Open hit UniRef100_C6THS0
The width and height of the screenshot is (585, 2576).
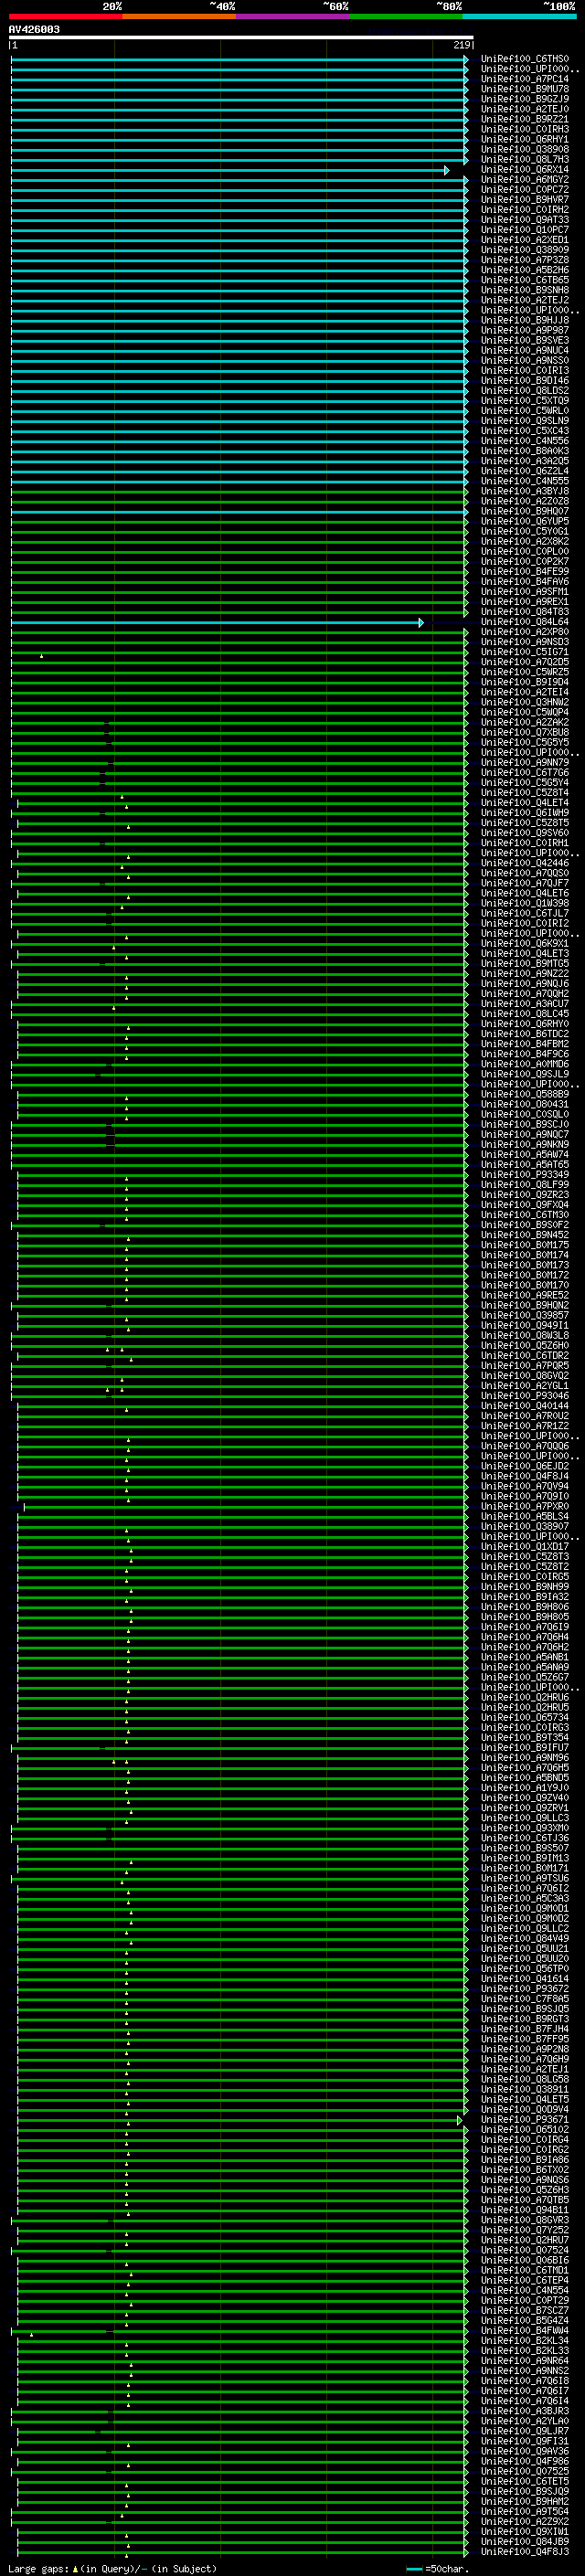(x=525, y=59)
